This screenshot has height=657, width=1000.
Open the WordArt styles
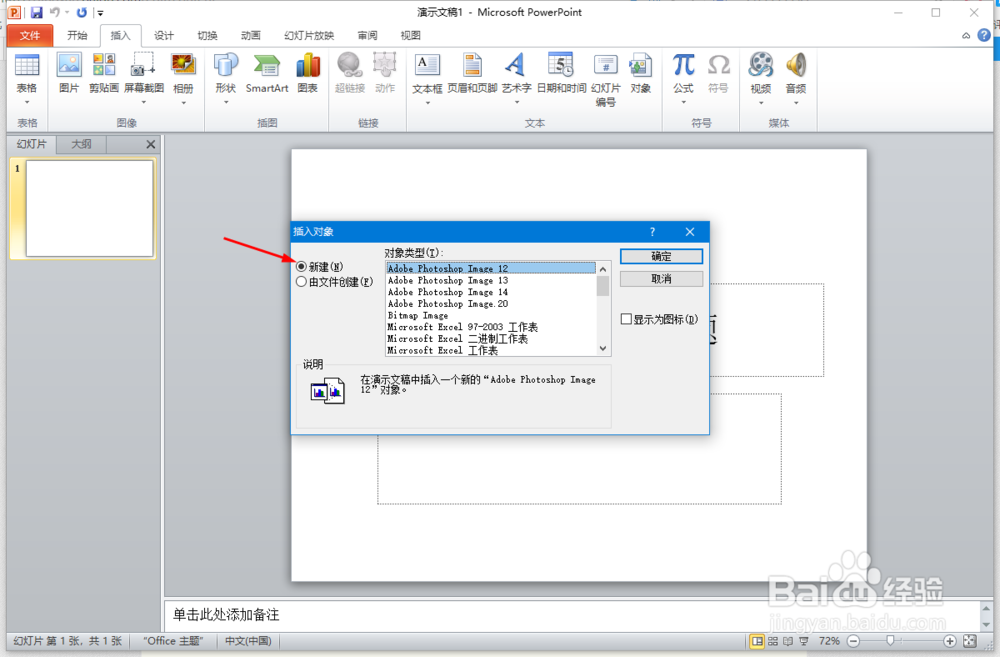(x=516, y=73)
